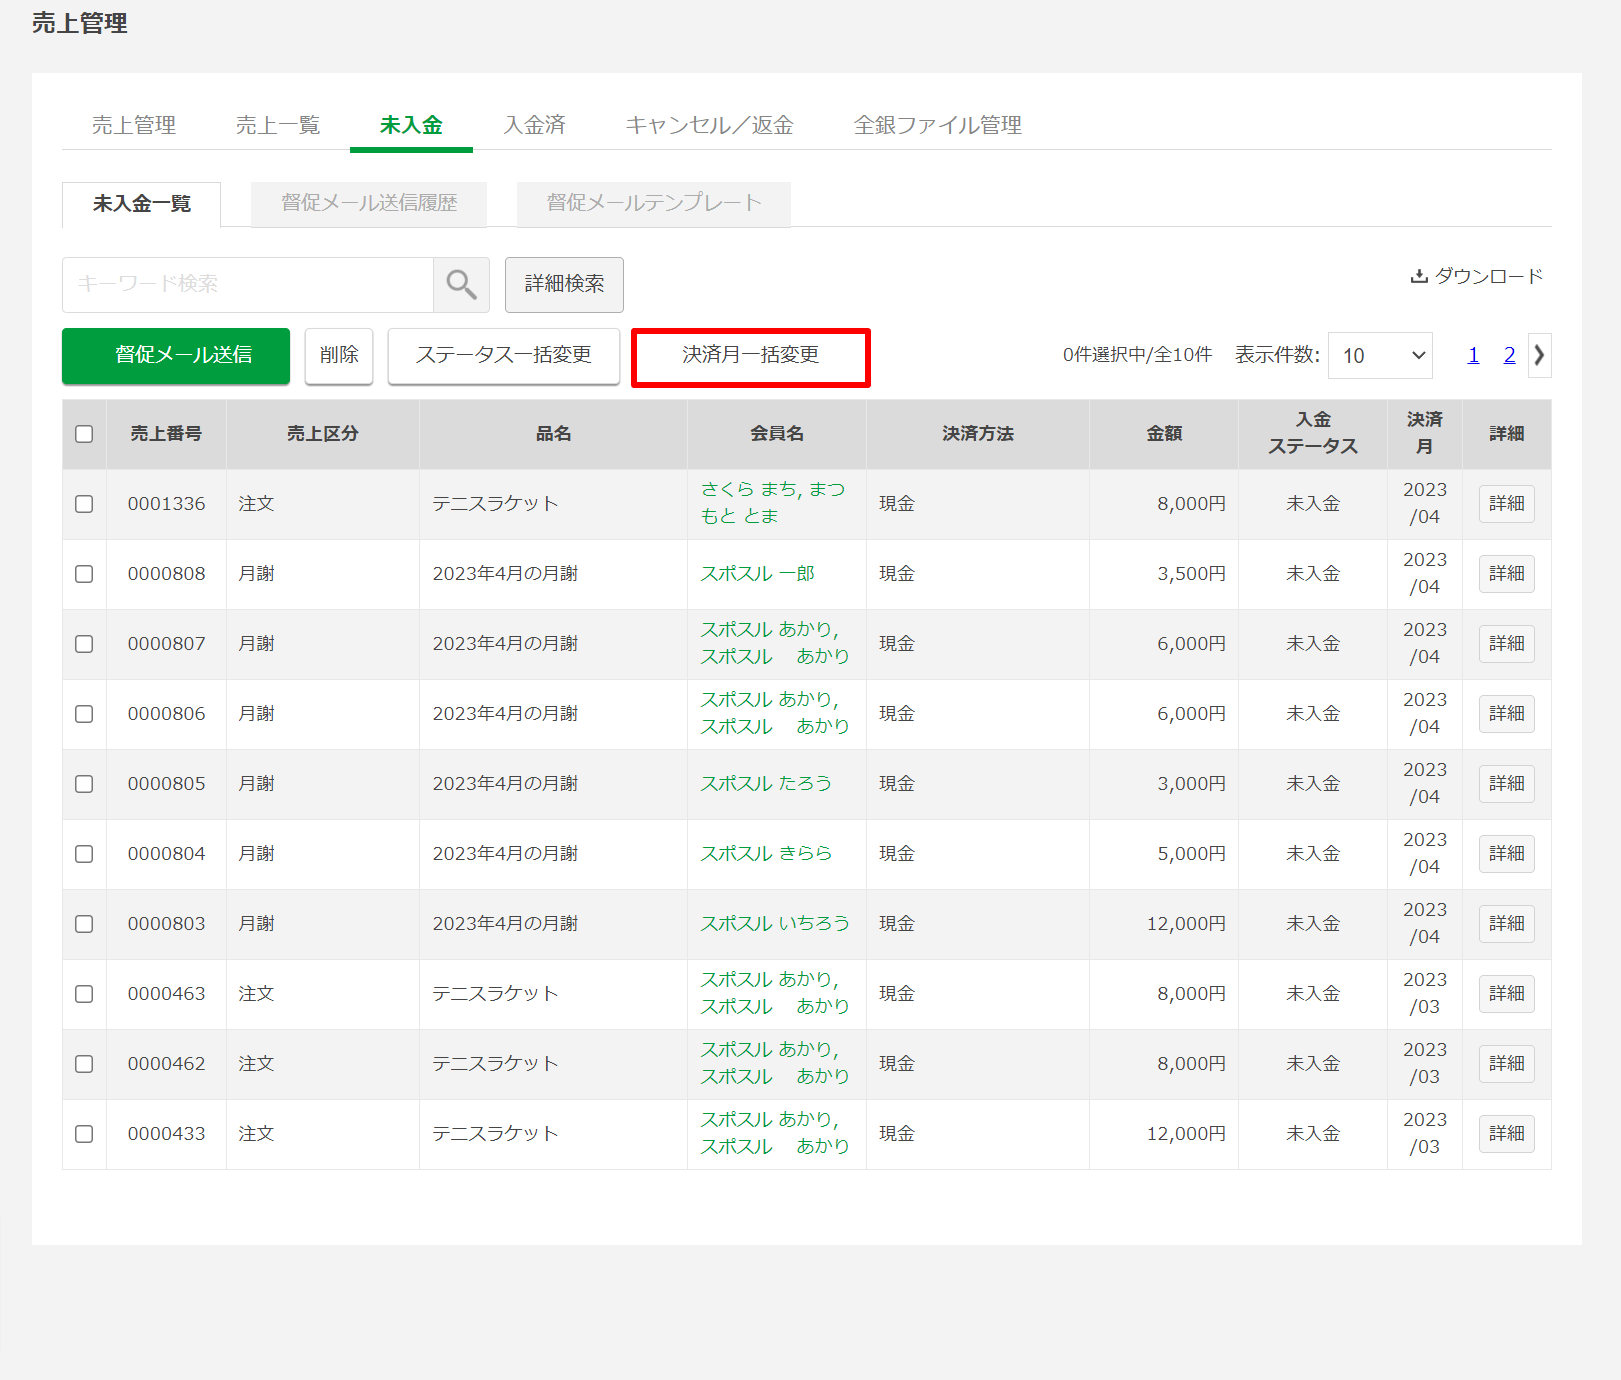Open 詳細 for sale 0001336
This screenshot has height=1380, width=1621.
(1507, 504)
